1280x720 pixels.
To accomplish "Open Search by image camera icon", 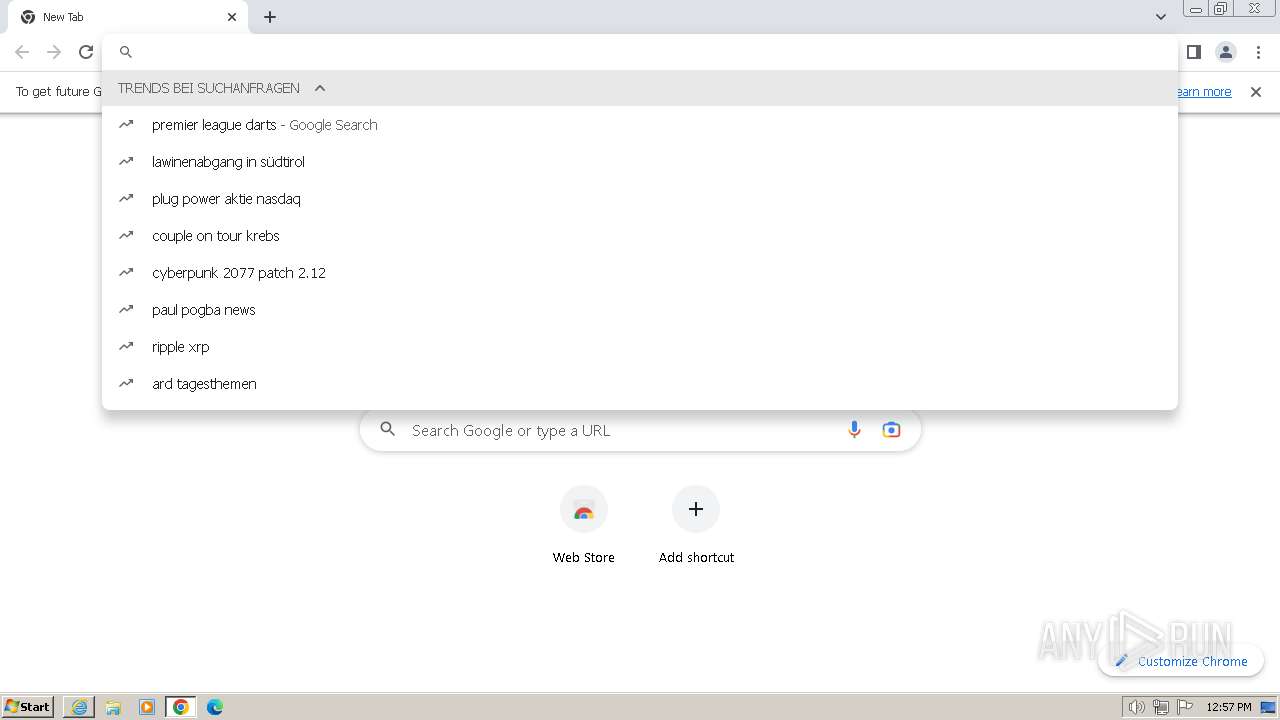I will [891, 430].
